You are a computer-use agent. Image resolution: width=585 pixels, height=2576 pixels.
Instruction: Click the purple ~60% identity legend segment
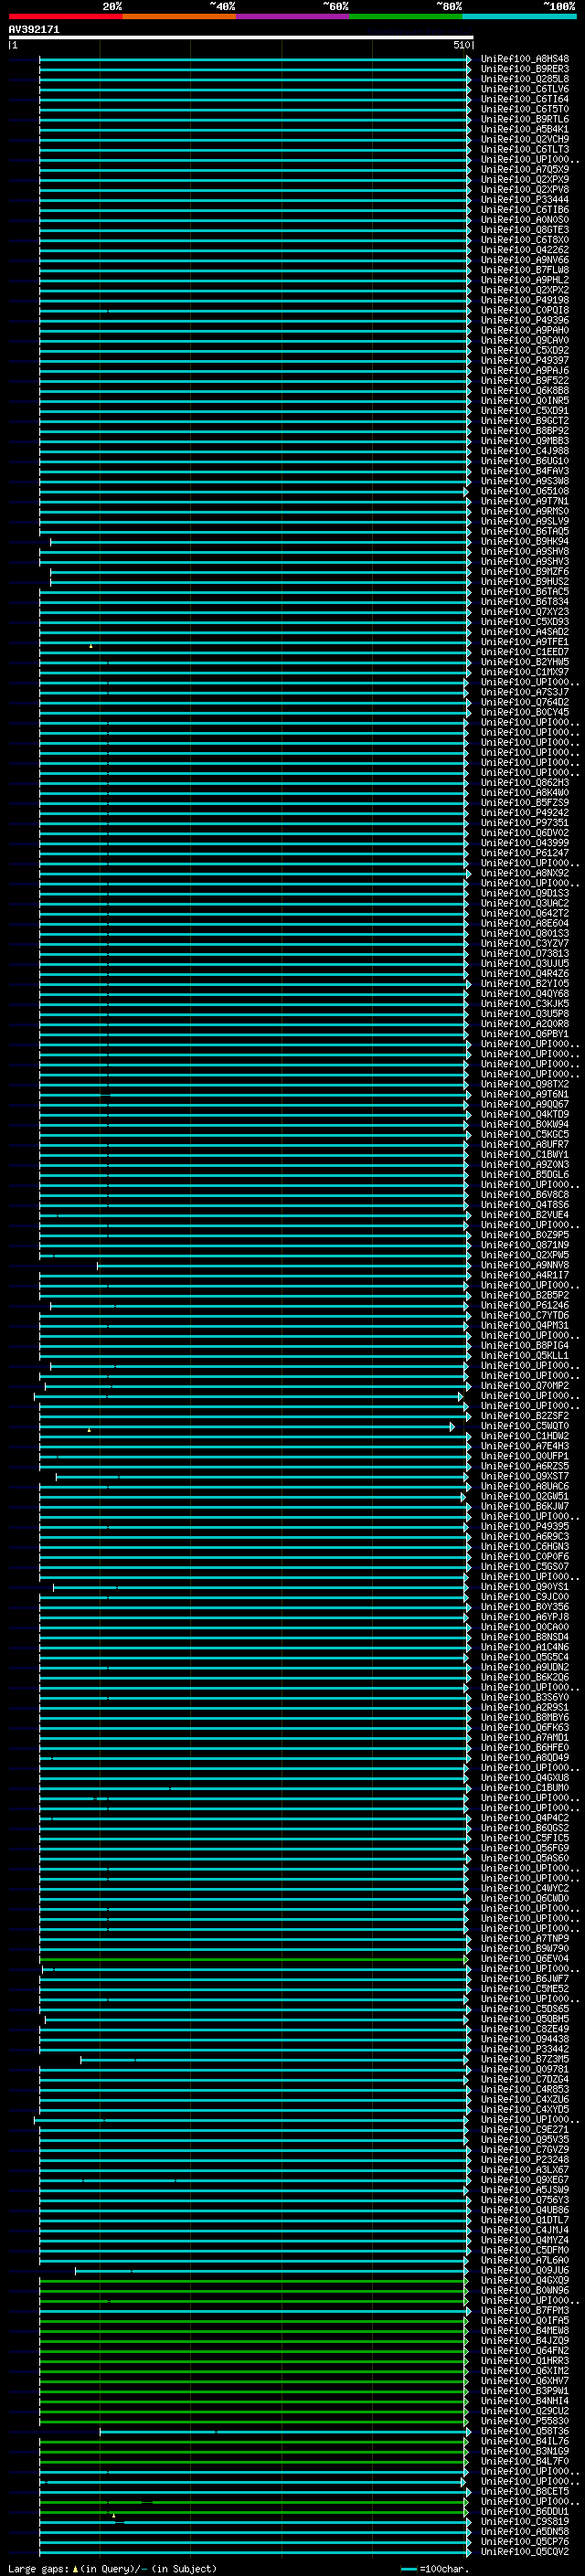[x=293, y=16]
